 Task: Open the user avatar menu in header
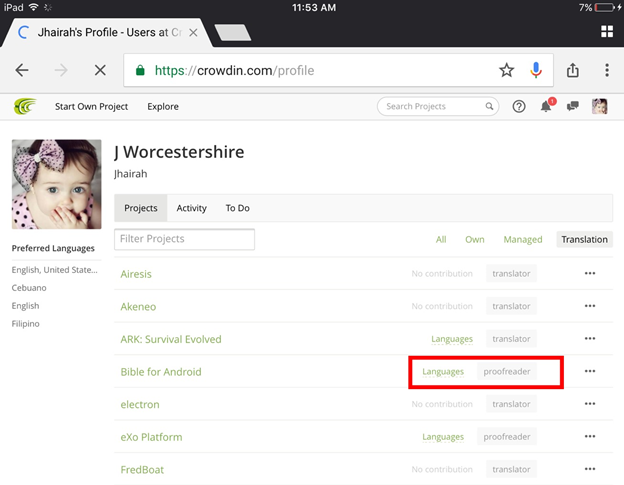[599, 106]
